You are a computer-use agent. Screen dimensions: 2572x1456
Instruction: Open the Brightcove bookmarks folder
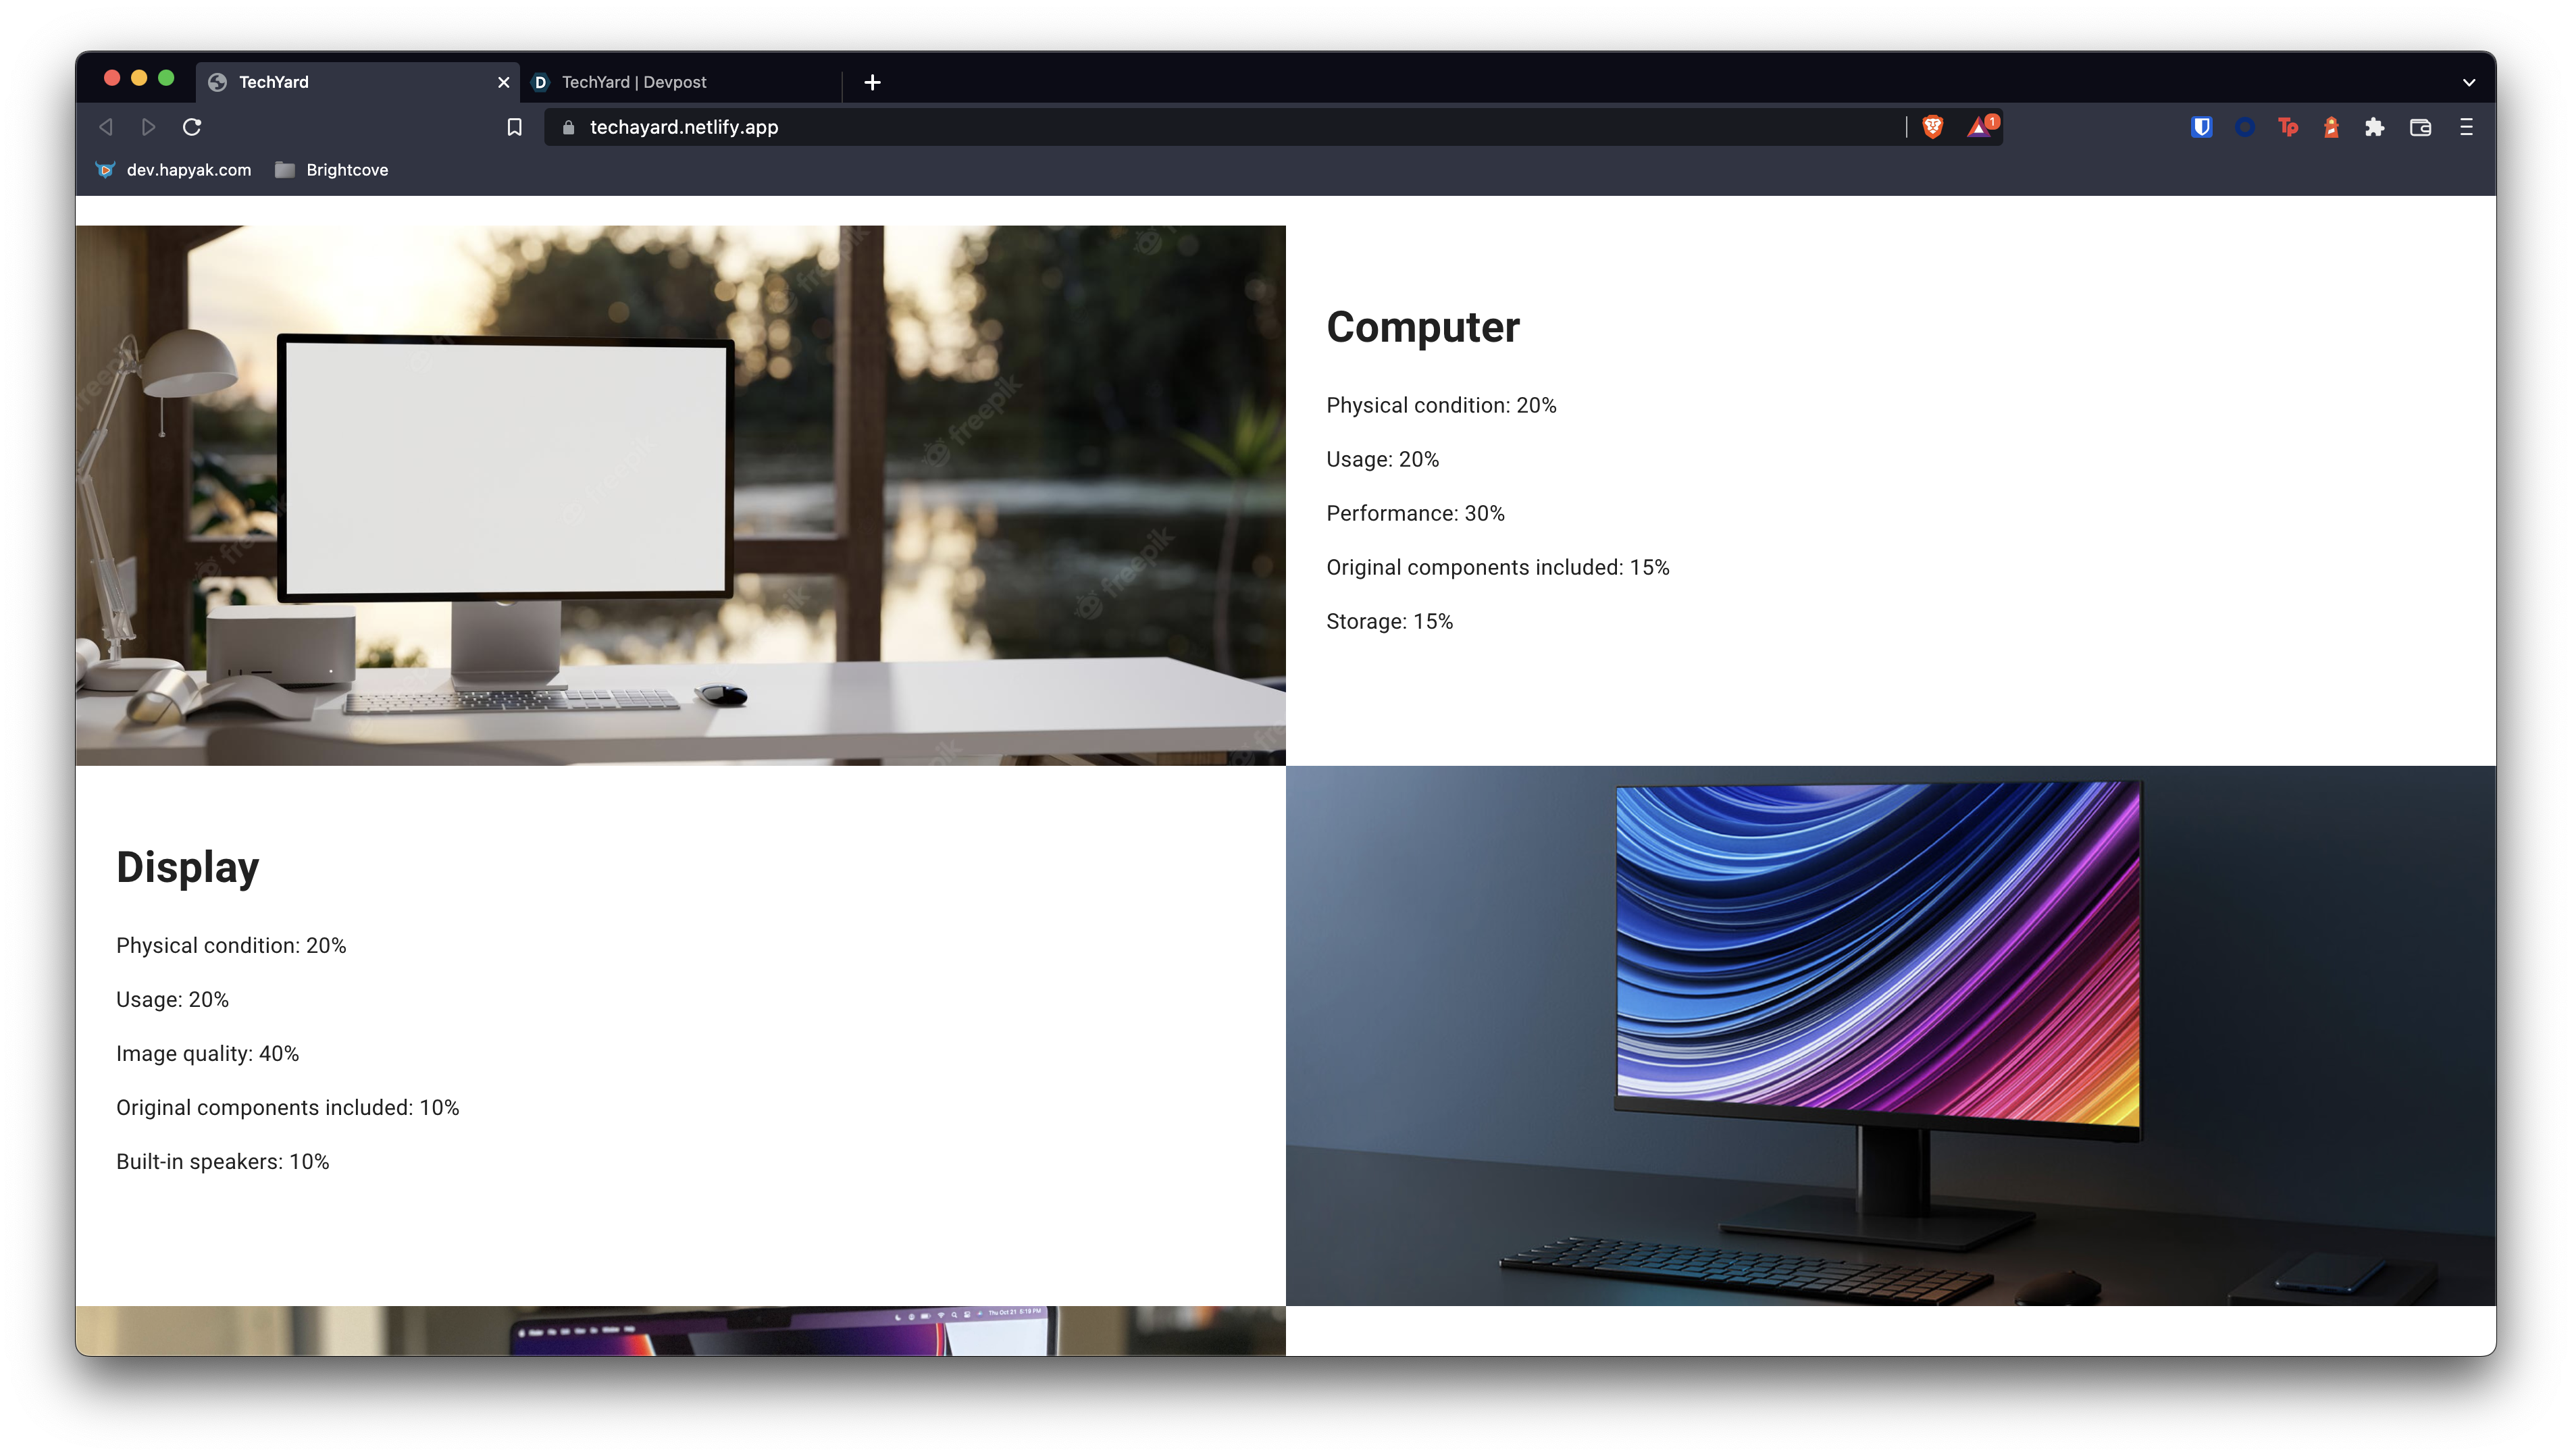coord(332,170)
